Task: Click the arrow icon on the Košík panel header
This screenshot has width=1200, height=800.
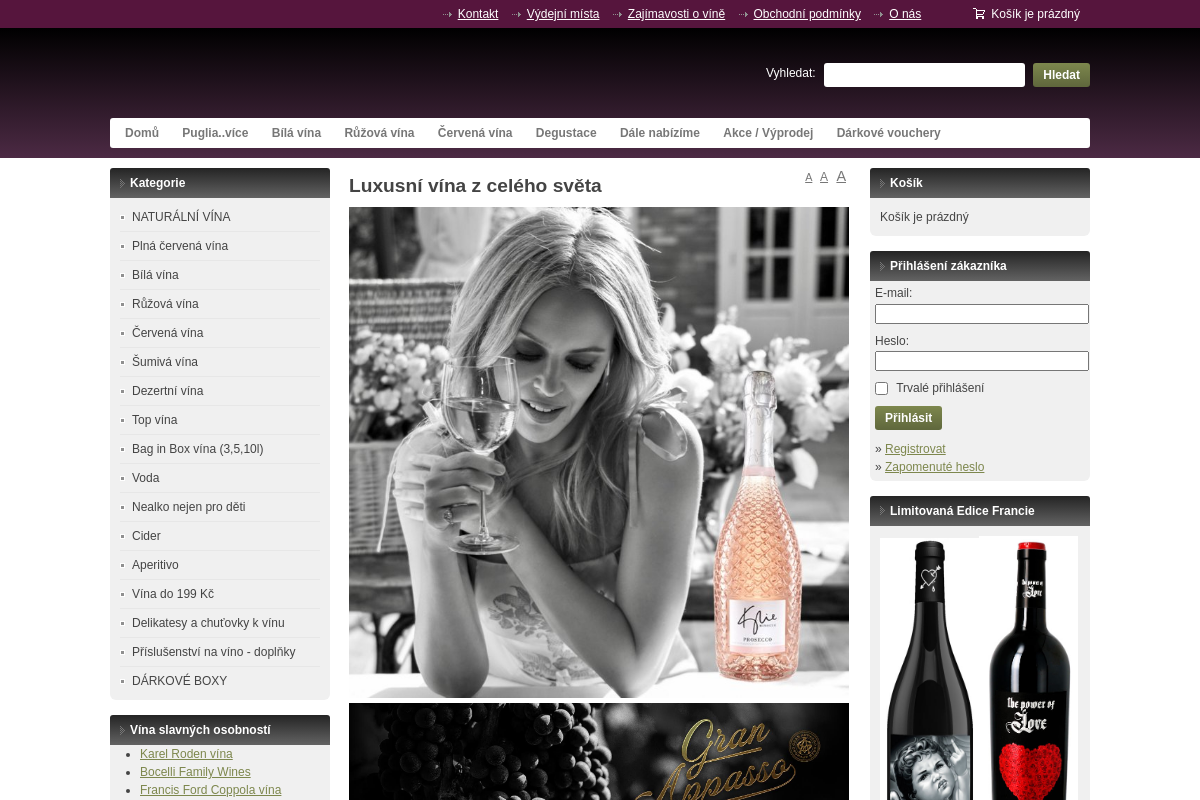Action: [881, 183]
